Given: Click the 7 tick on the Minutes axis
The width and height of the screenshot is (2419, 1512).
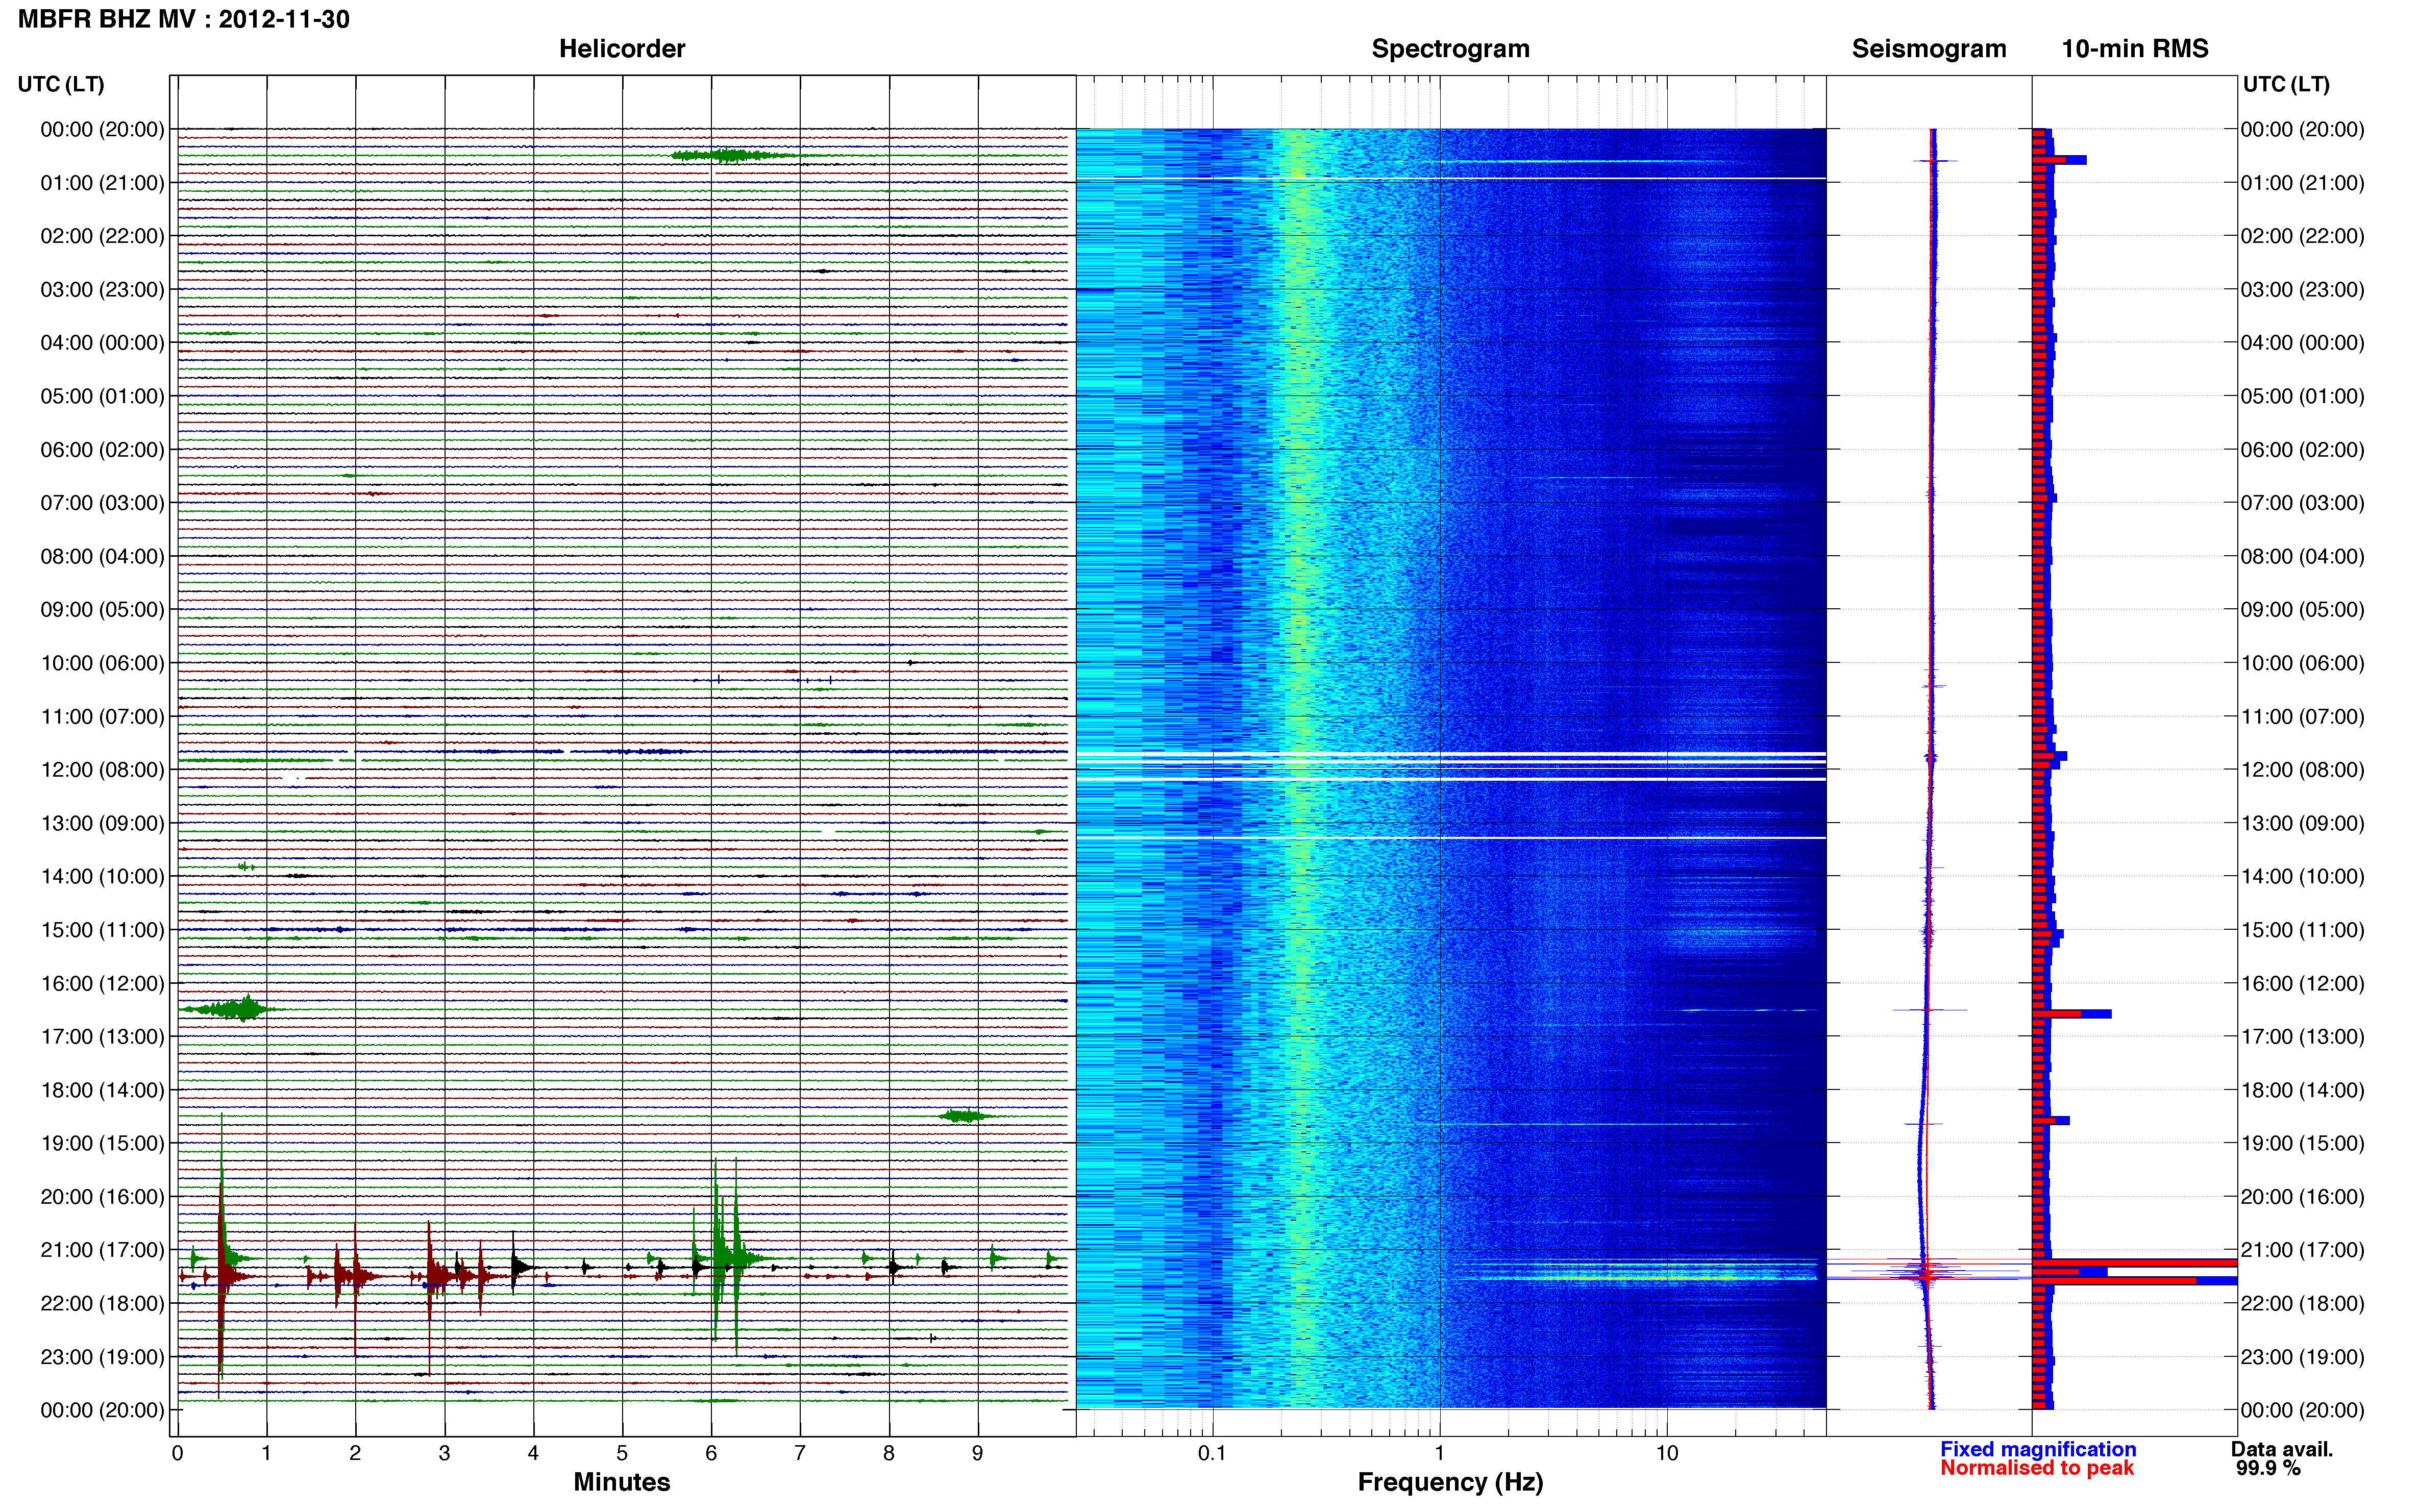Looking at the screenshot, I should (800, 1453).
